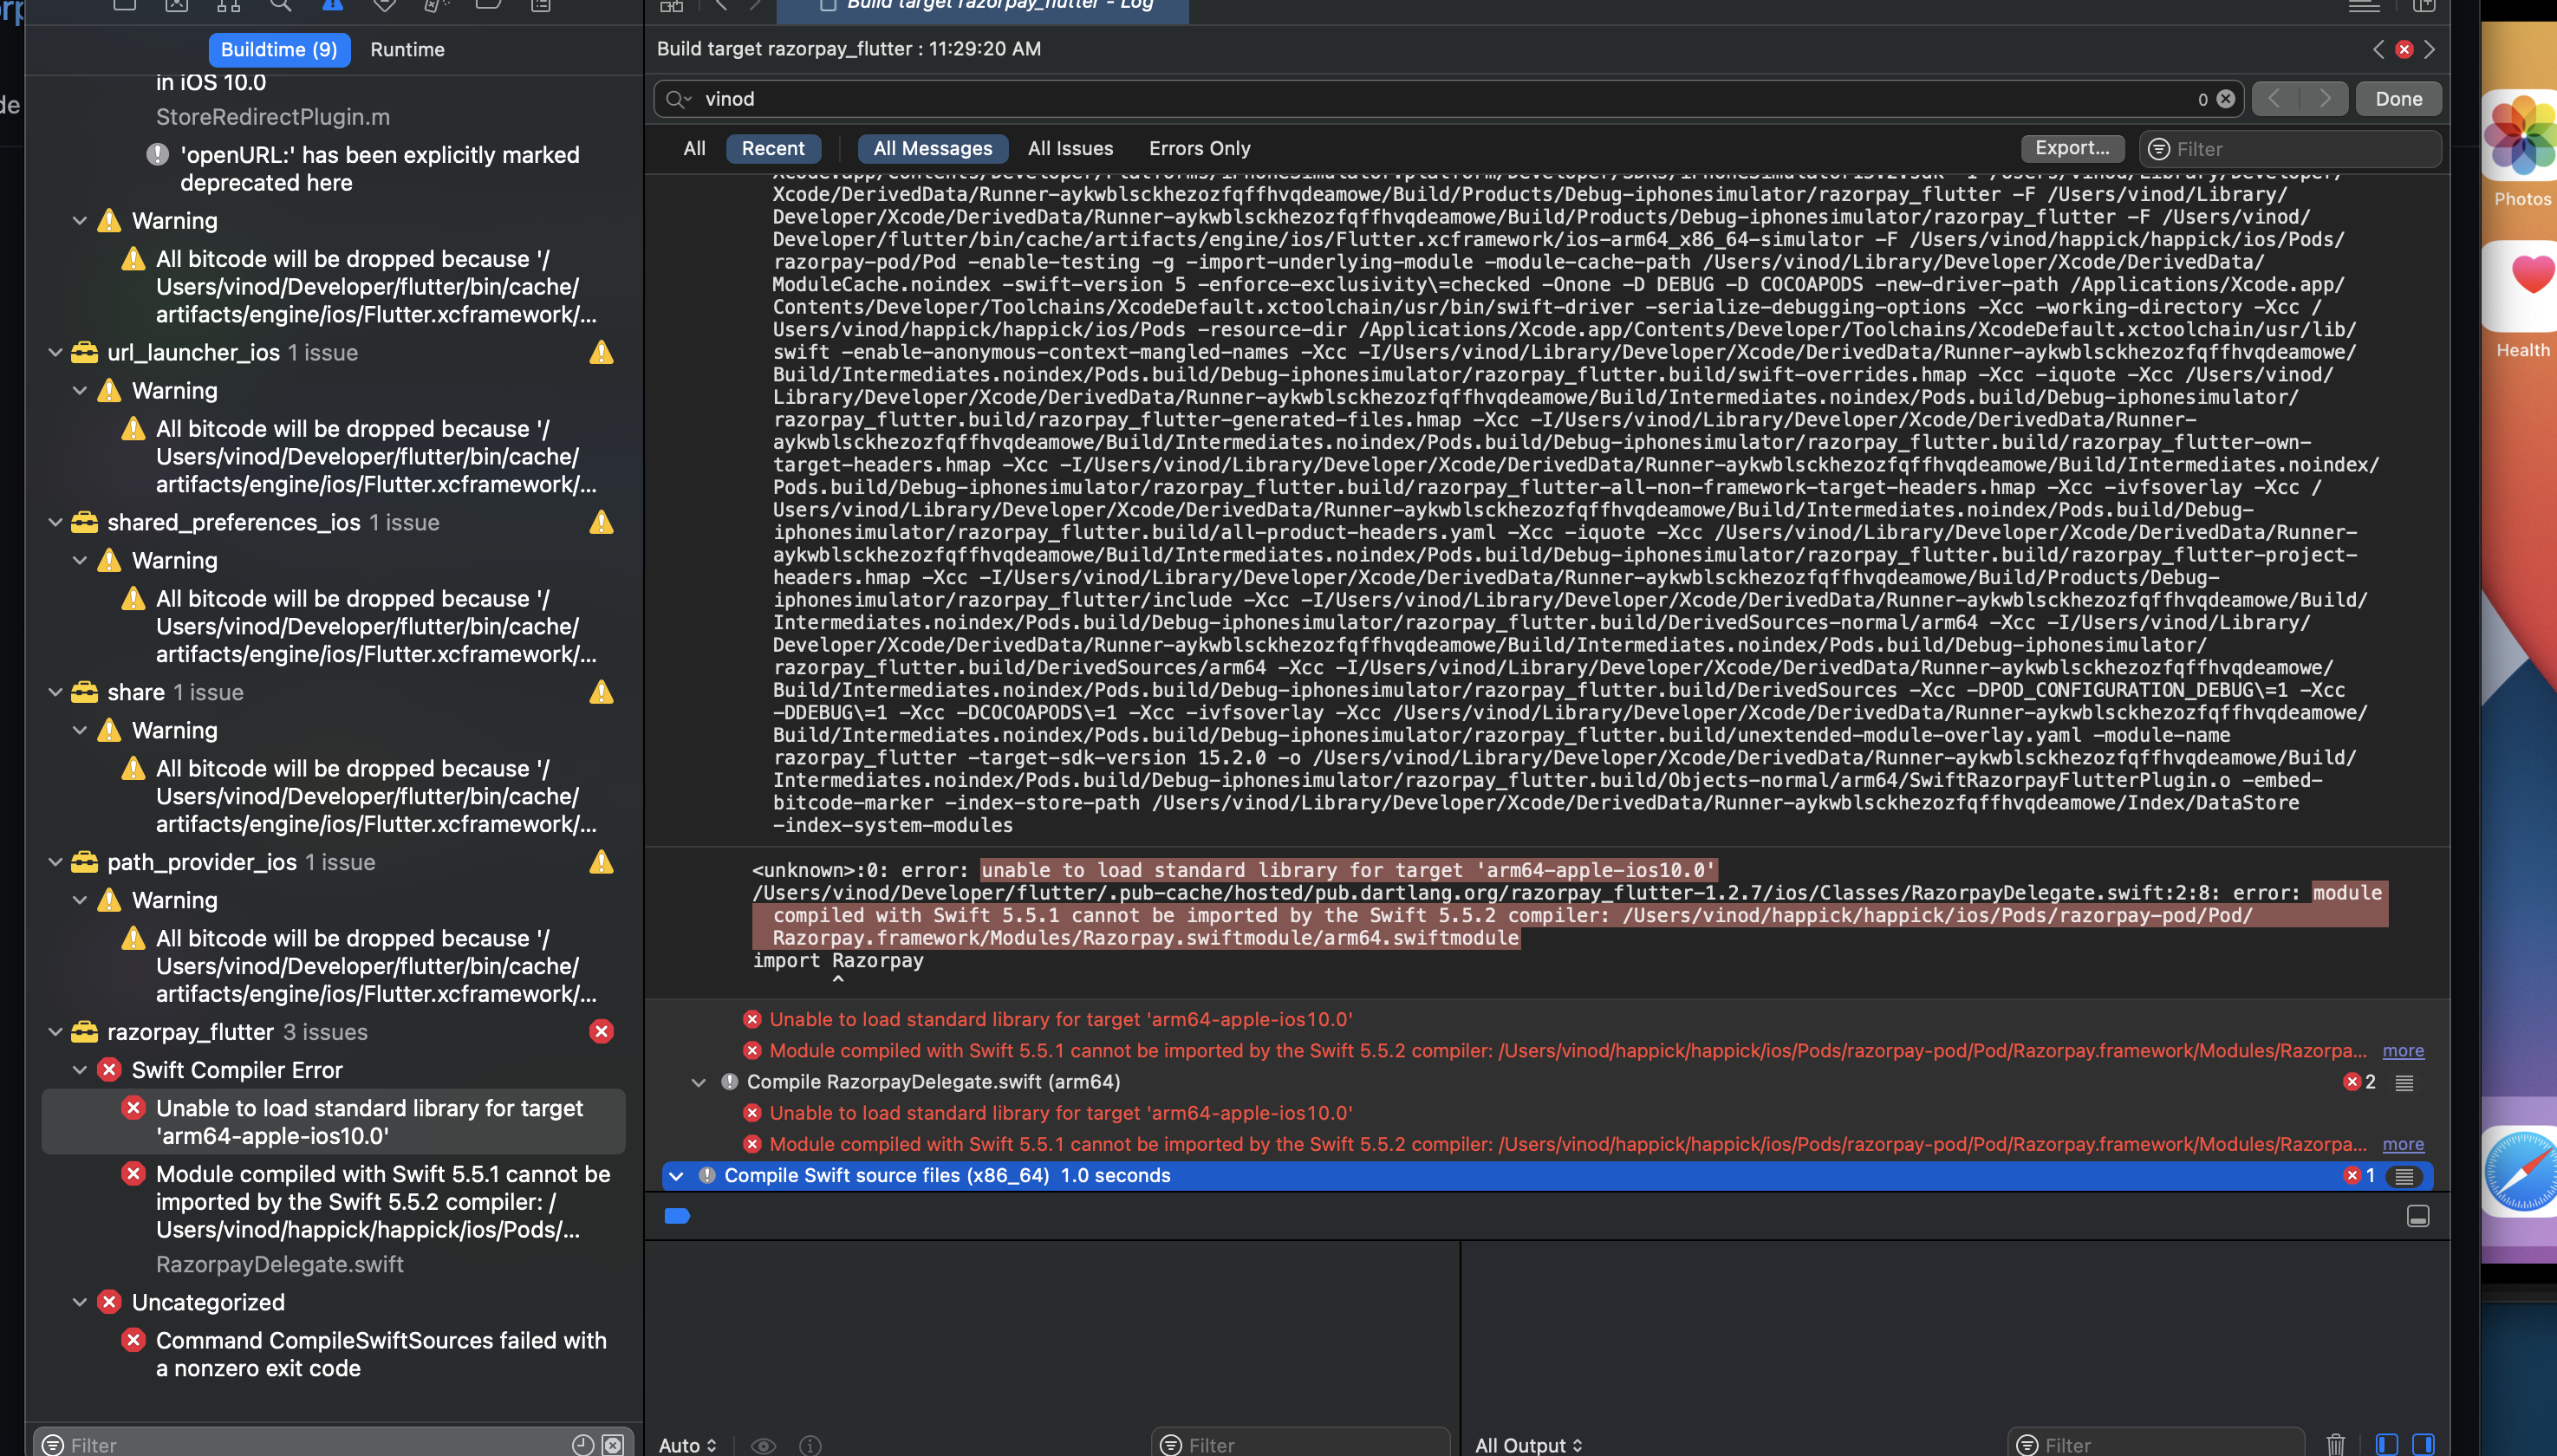Click the trash icon to clear console
The height and width of the screenshot is (1456, 2557).
tap(2335, 1444)
